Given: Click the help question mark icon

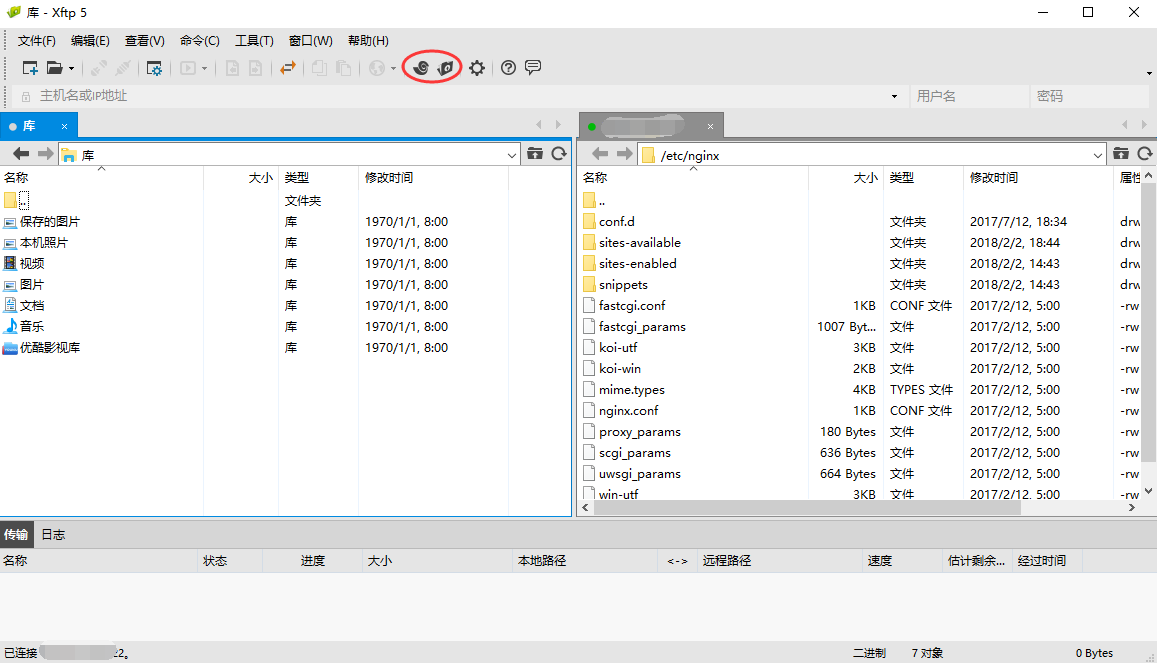Looking at the screenshot, I should point(508,68).
